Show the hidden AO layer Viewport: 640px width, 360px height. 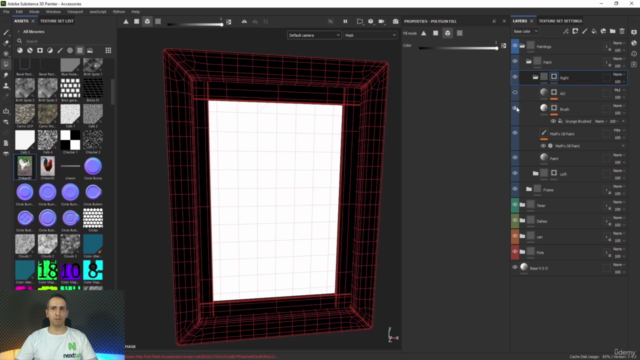(515, 93)
